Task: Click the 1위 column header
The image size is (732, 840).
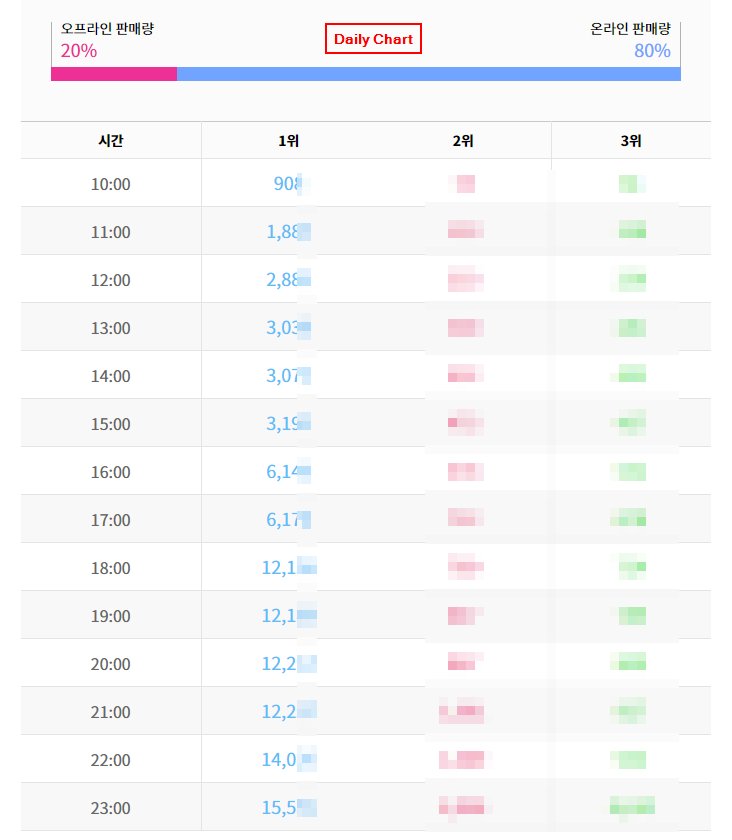Action: coord(288,141)
